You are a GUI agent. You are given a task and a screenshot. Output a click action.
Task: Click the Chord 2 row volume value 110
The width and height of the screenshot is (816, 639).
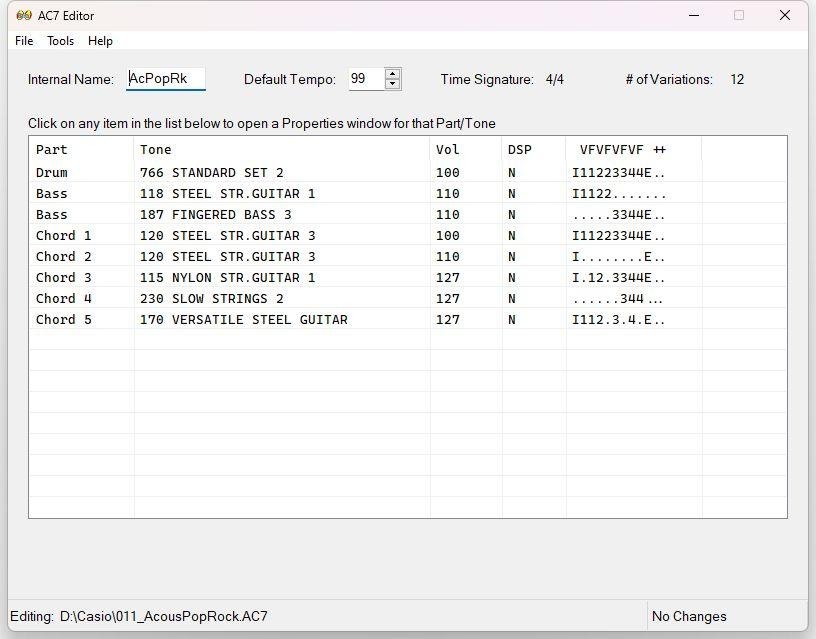(447, 257)
